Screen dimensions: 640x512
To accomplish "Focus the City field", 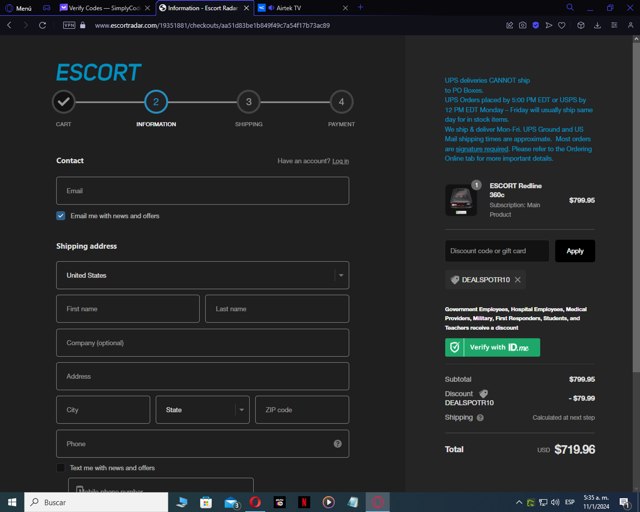I will [x=103, y=410].
